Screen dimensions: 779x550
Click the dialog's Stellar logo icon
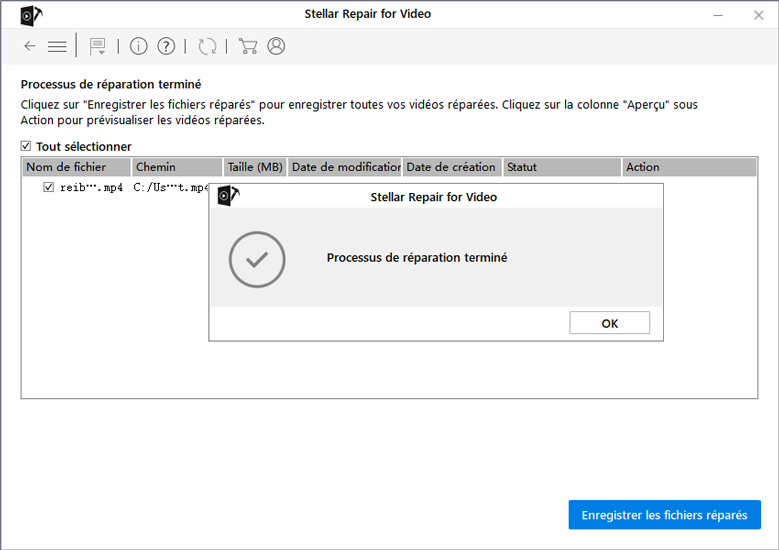[x=228, y=195]
